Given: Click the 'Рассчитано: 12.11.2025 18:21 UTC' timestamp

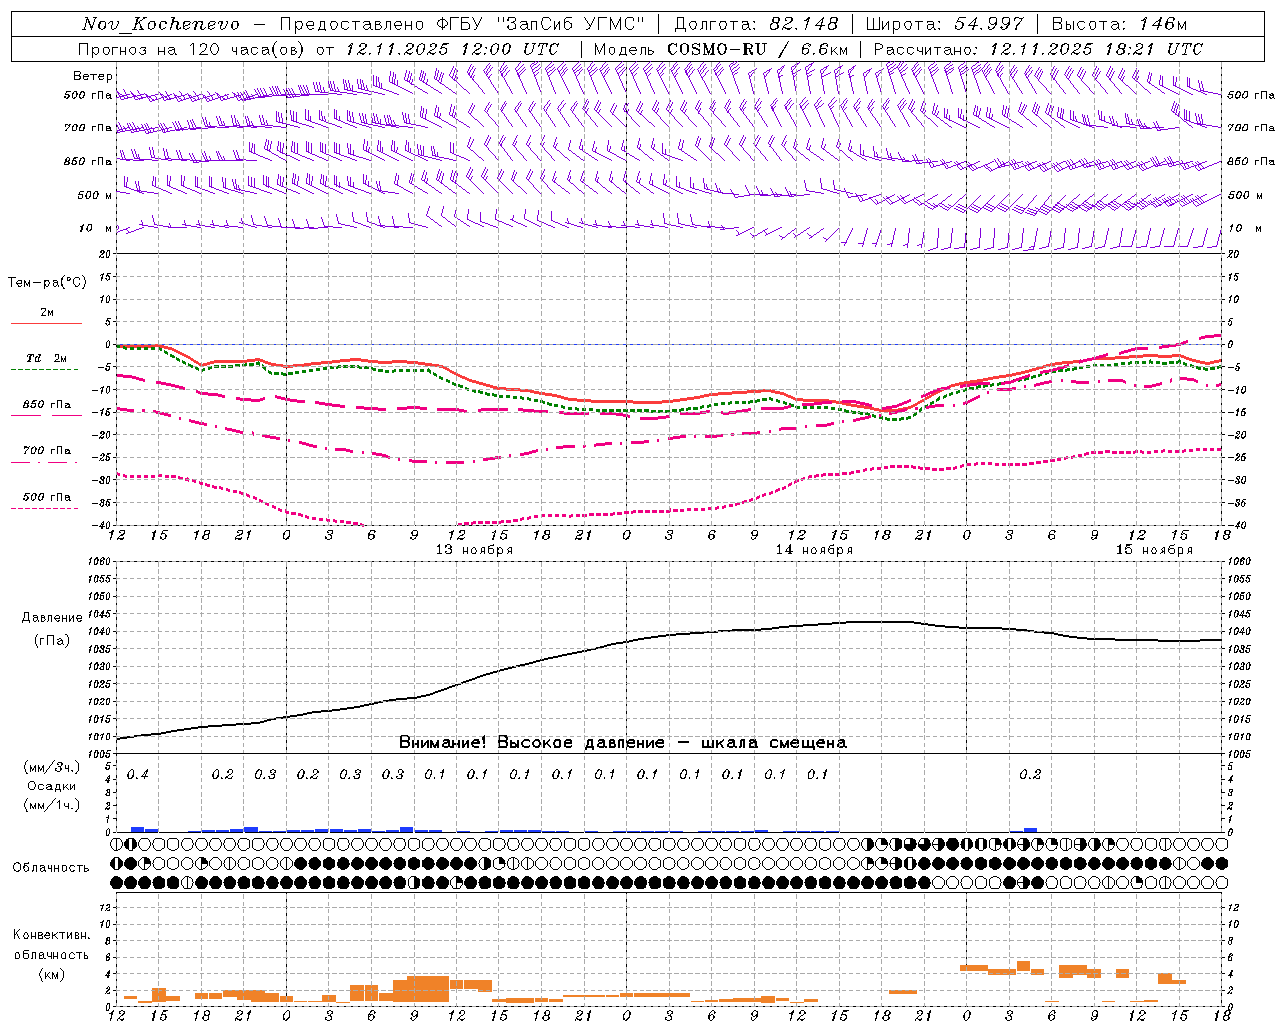Looking at the screenshot, I should pos(1038,49).
